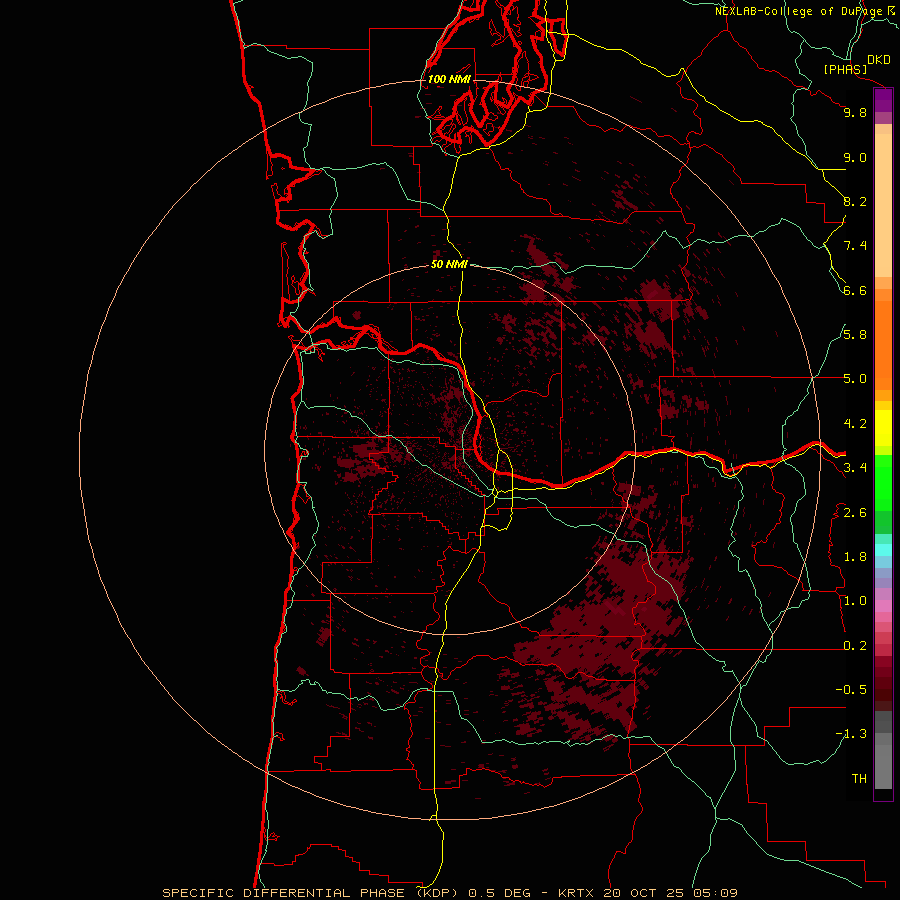Viewport: 900px width, 900px height.
Task: Click the 0.2 scale value
Action: tap(855, 646)
